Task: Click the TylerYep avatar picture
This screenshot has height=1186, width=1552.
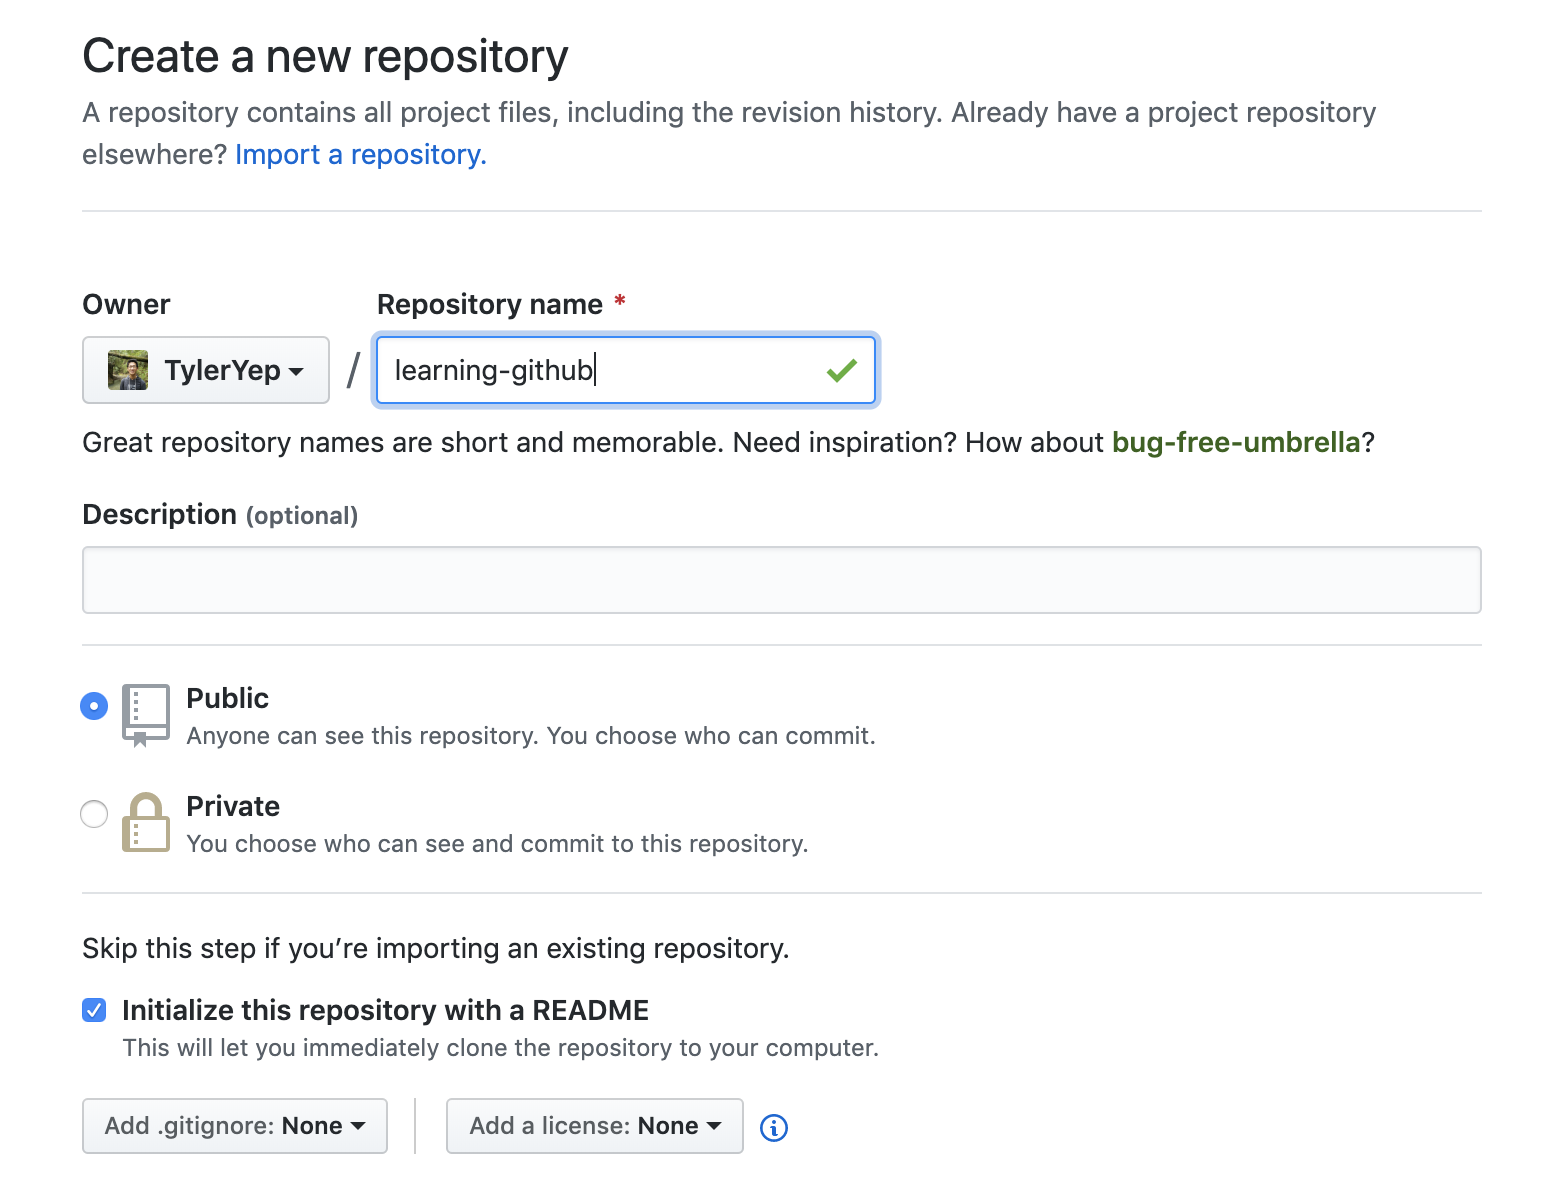Action: click(128, 370)
